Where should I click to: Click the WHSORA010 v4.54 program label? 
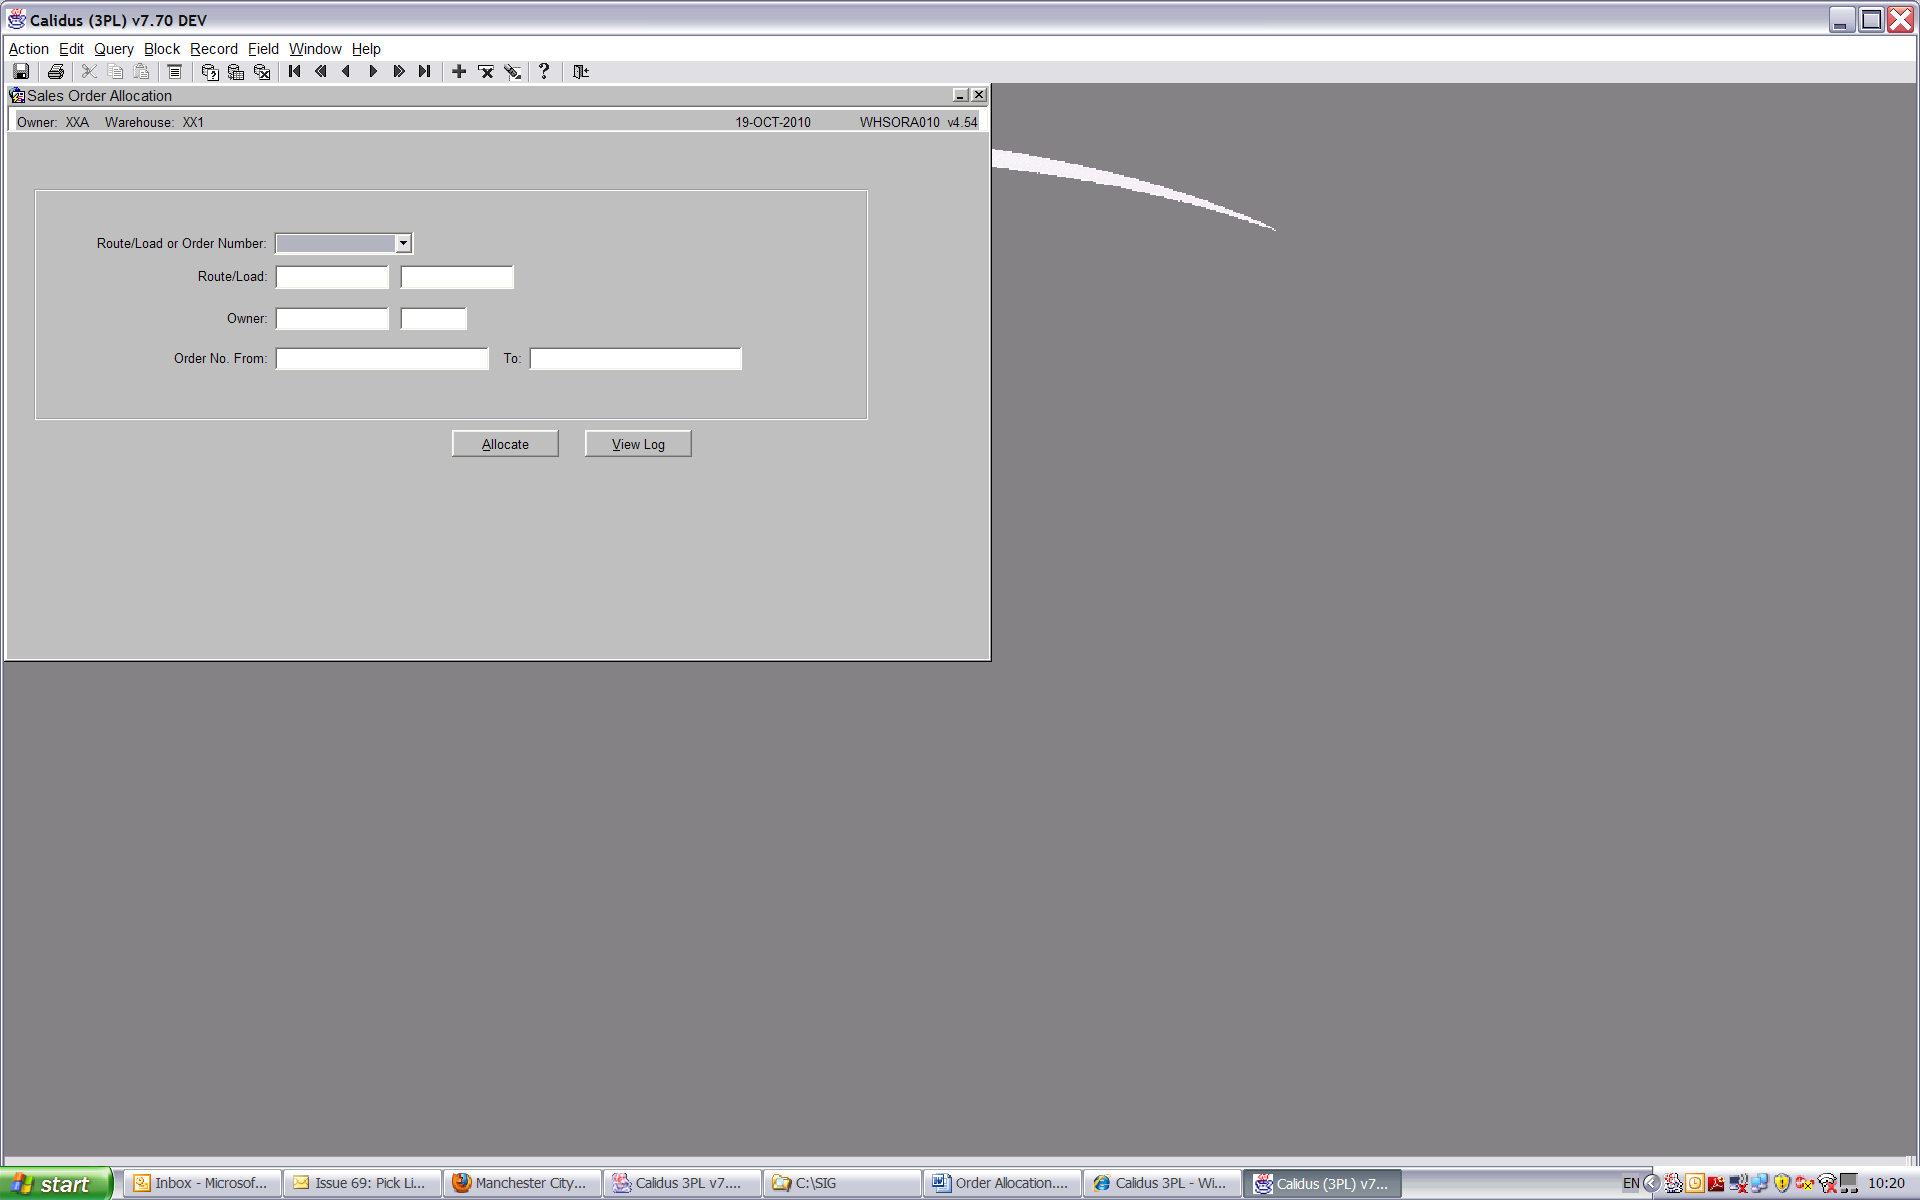click(x=919, y=123)
